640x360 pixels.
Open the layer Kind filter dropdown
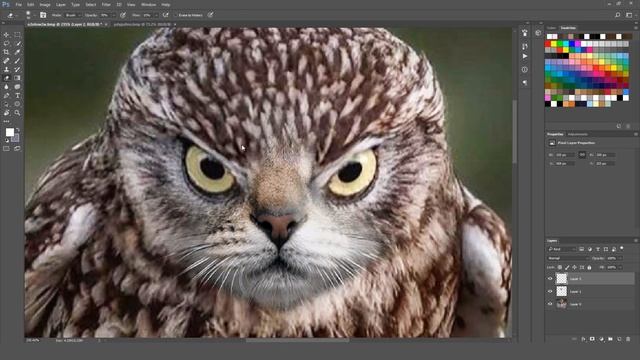click(x=562, y=249)
